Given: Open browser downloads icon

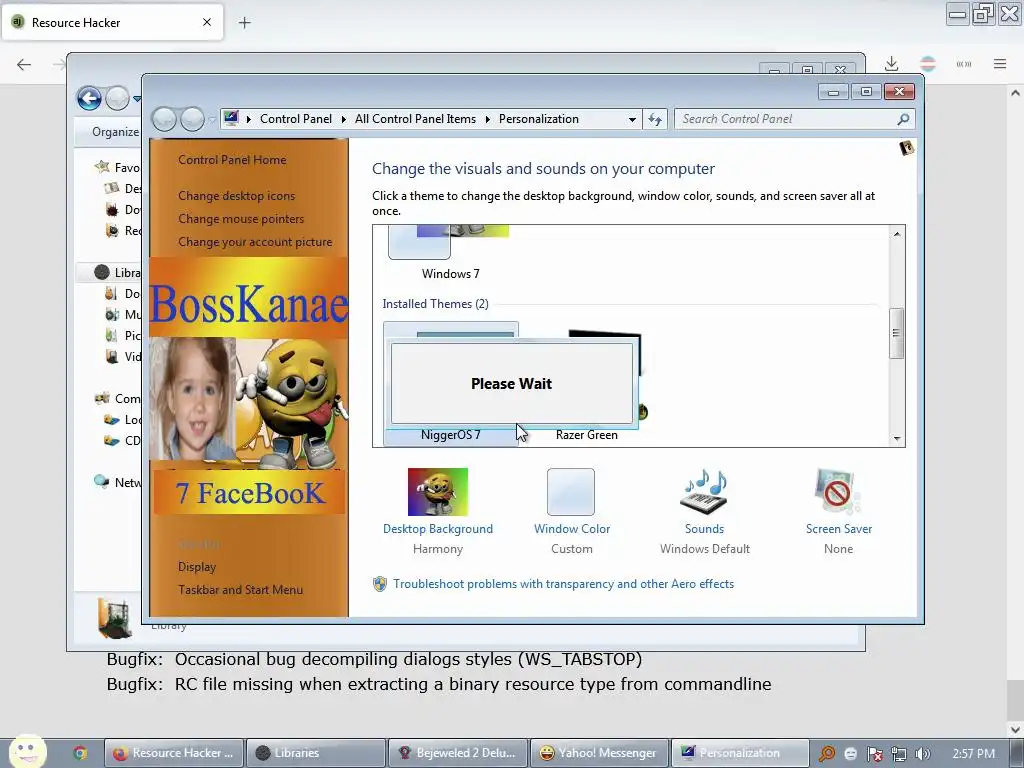Looking at the screenshot, I should click(x=891, y=63).
